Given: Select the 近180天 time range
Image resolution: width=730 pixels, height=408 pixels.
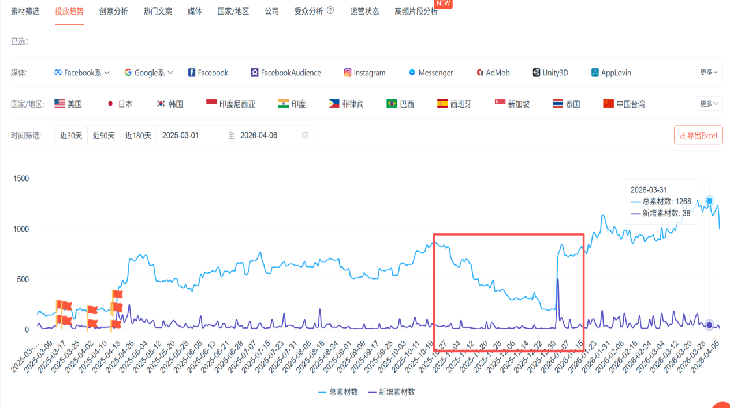Looking at the screenshot, I should pyautogui.click(x=135, y=135).
